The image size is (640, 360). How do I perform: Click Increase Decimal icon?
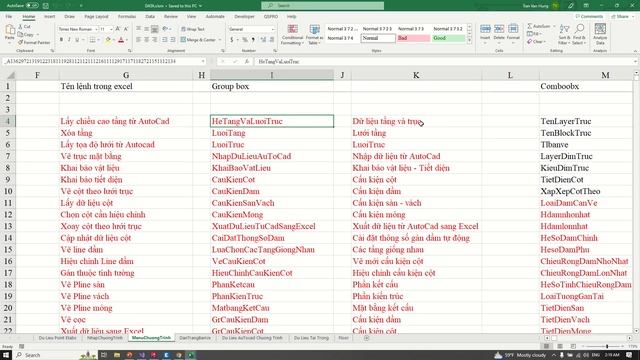[263, 40]
